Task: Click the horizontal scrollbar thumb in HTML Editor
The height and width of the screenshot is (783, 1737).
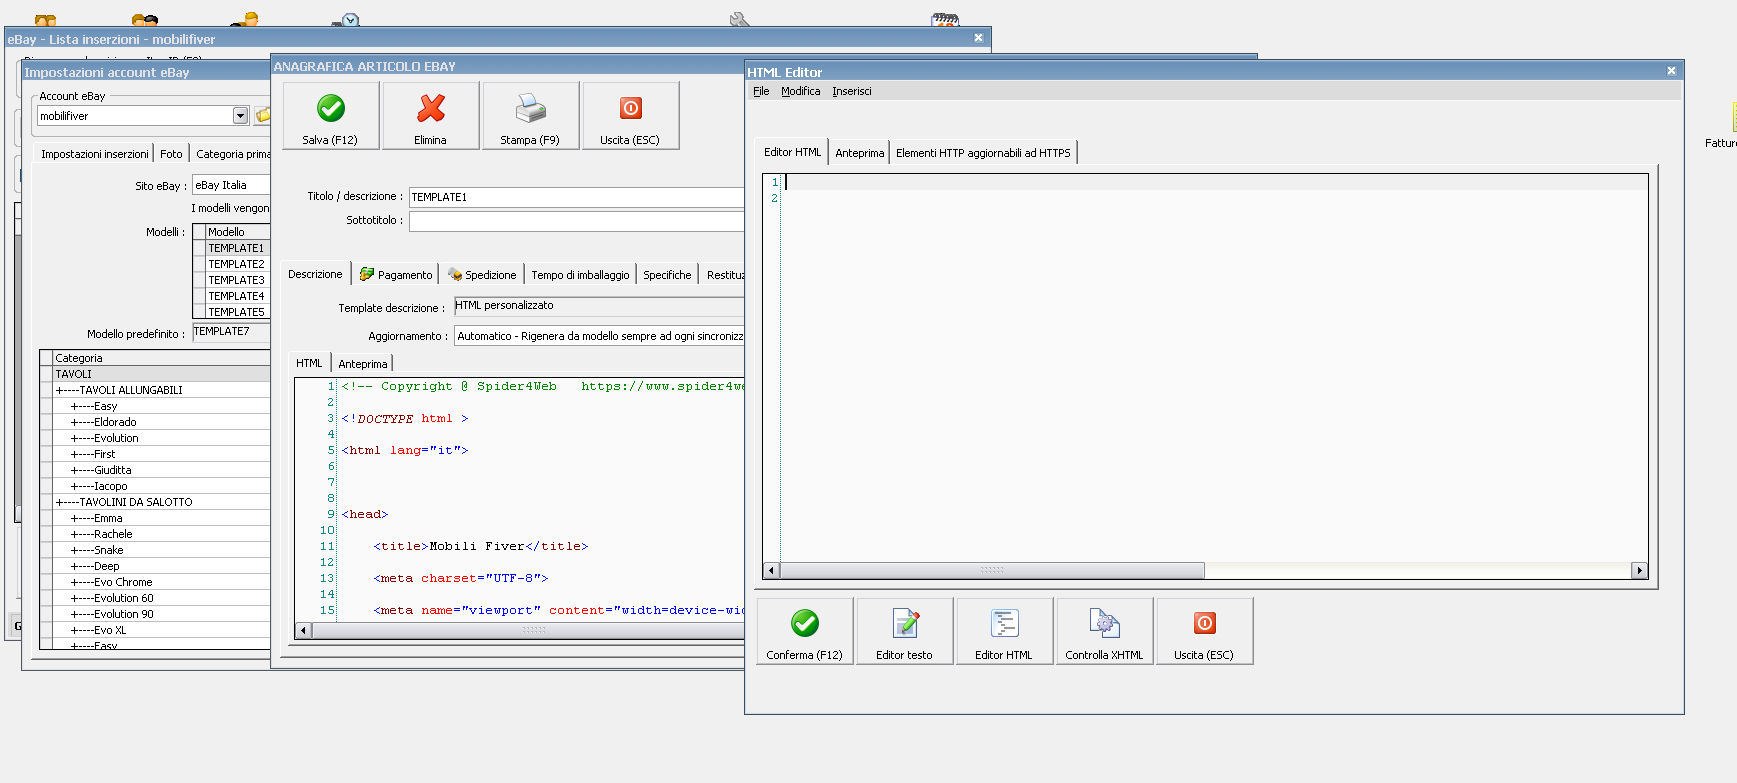Action: coord(992,570)
